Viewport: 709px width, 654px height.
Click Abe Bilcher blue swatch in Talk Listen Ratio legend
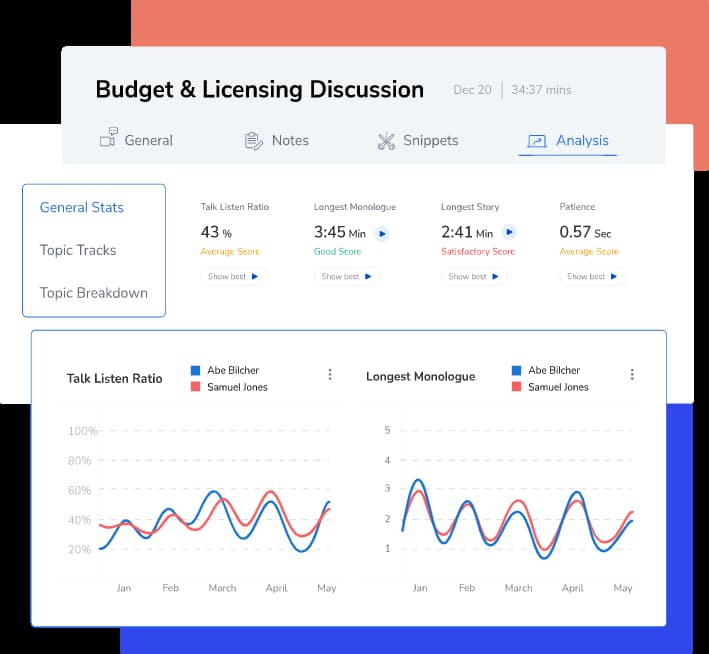coord(195,370)
